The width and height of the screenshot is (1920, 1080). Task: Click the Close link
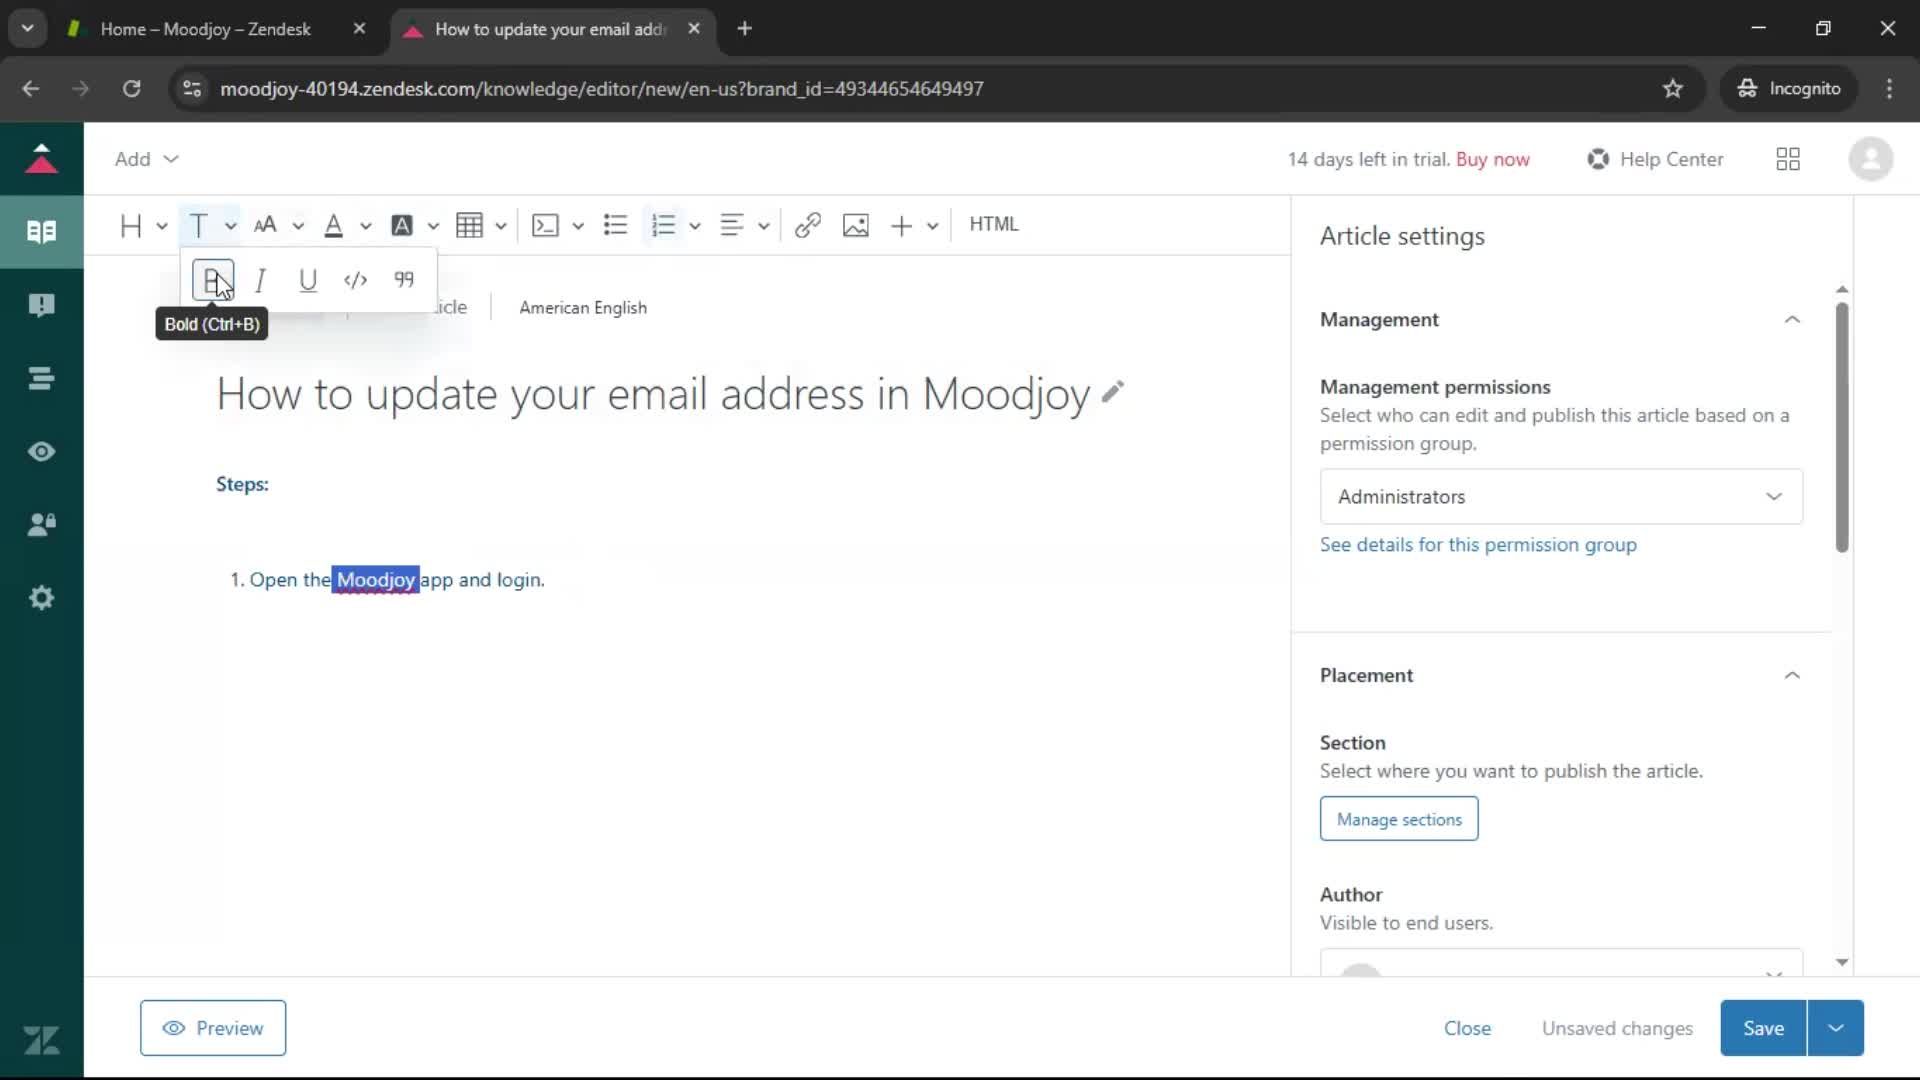coord(1467,1028)
